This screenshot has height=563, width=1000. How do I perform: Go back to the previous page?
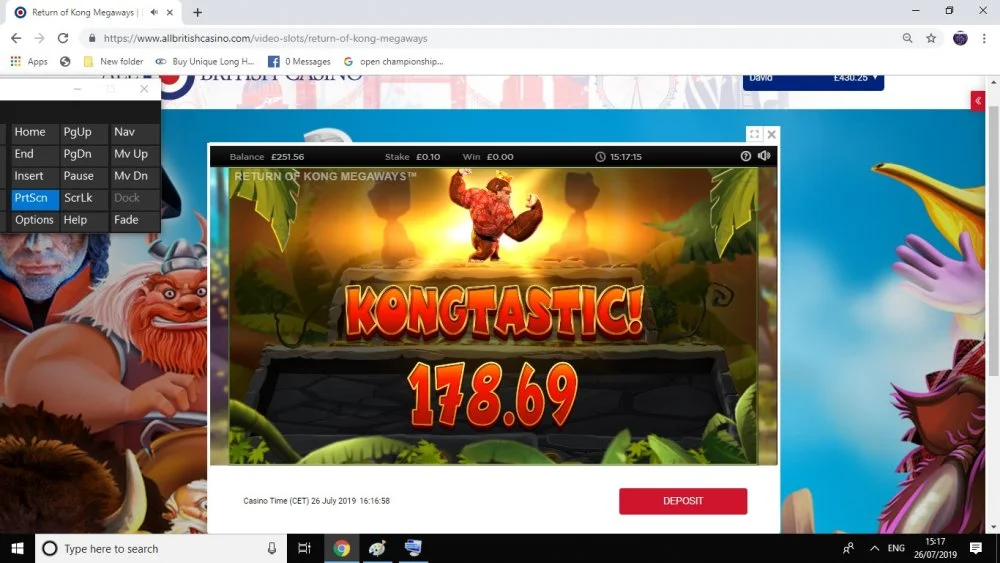click(17, 38)
